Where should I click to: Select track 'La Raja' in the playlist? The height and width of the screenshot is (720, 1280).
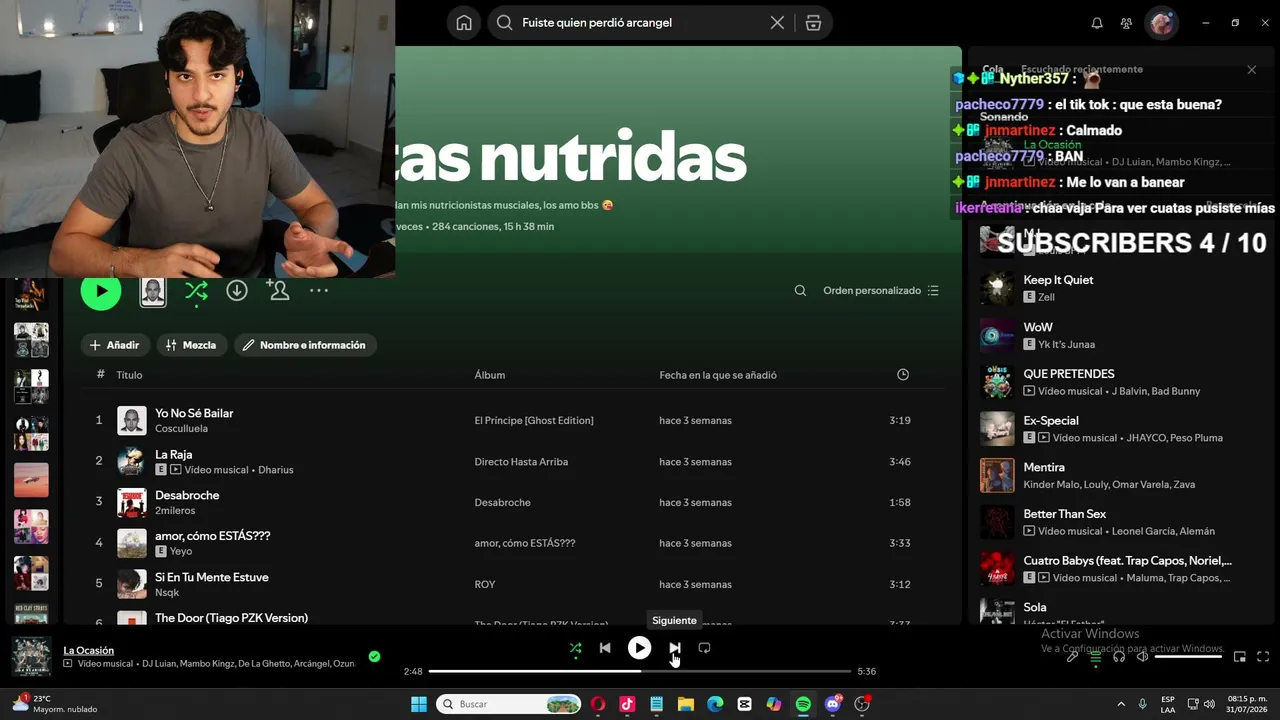[x=174, y=454]
